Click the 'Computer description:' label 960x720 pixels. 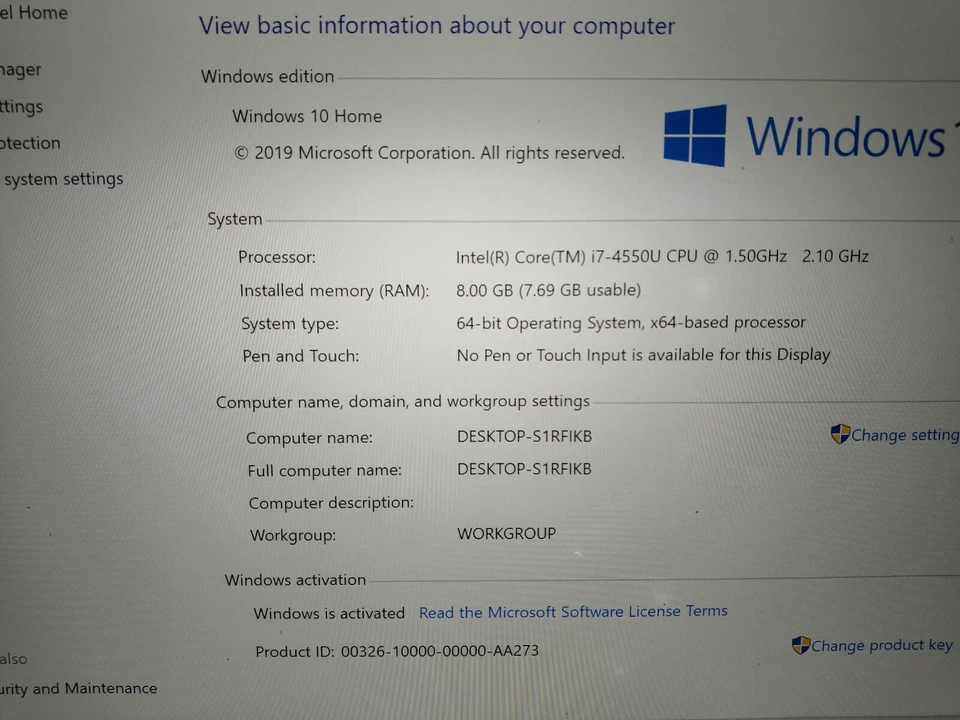tap(331, 503)
